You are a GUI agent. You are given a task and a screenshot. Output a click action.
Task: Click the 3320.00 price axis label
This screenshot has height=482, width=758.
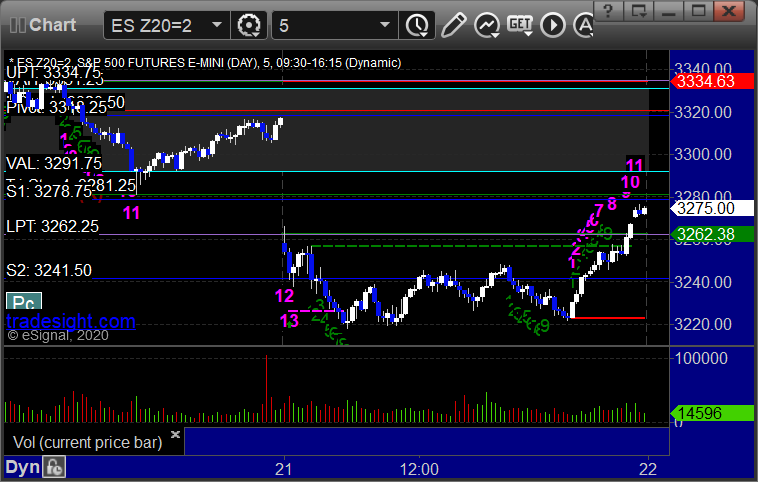[x=703, y=113]
